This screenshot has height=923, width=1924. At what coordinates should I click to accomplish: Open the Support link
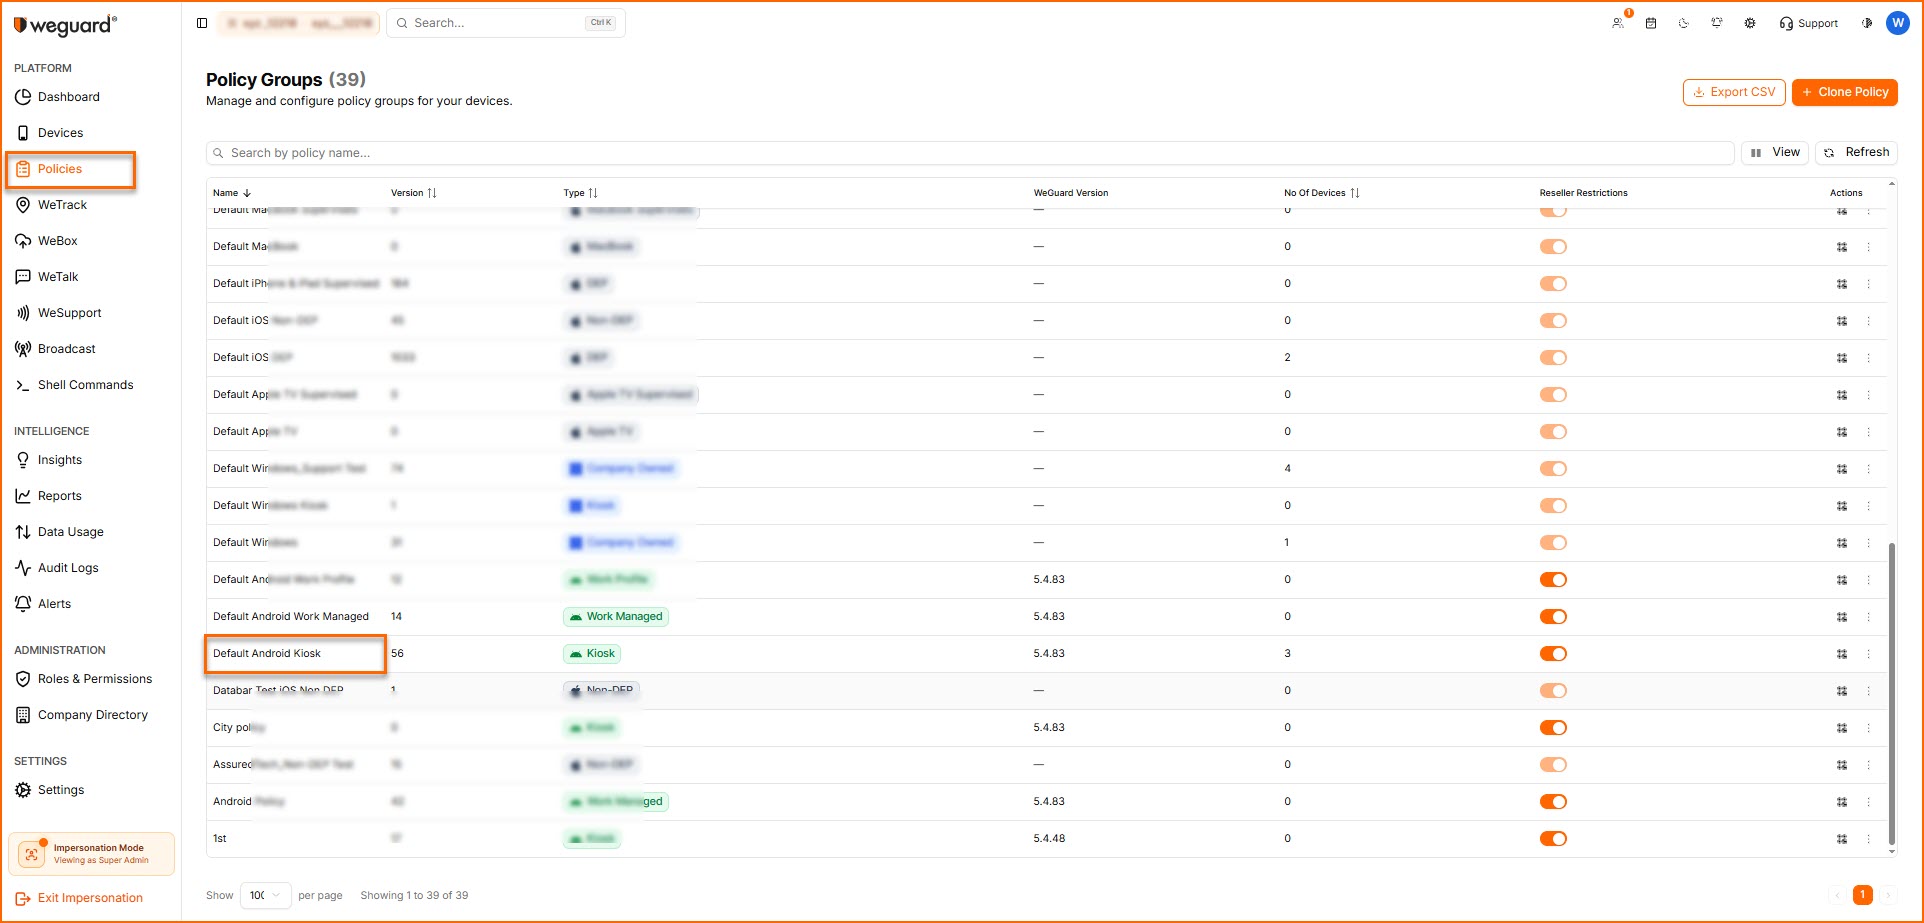1808,23
